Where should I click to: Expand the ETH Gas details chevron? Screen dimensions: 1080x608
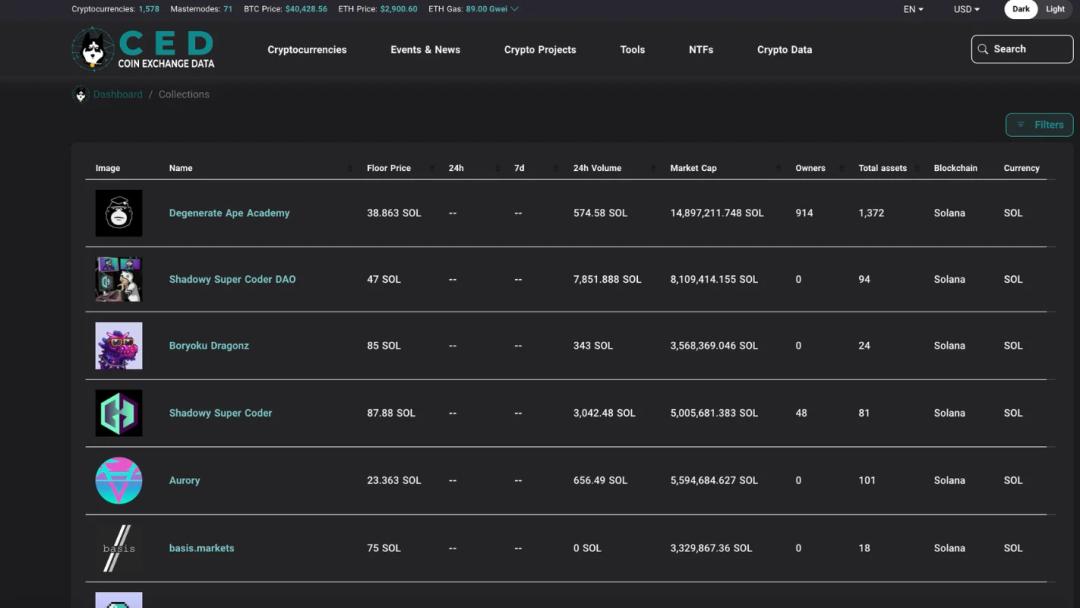point(515,9)
